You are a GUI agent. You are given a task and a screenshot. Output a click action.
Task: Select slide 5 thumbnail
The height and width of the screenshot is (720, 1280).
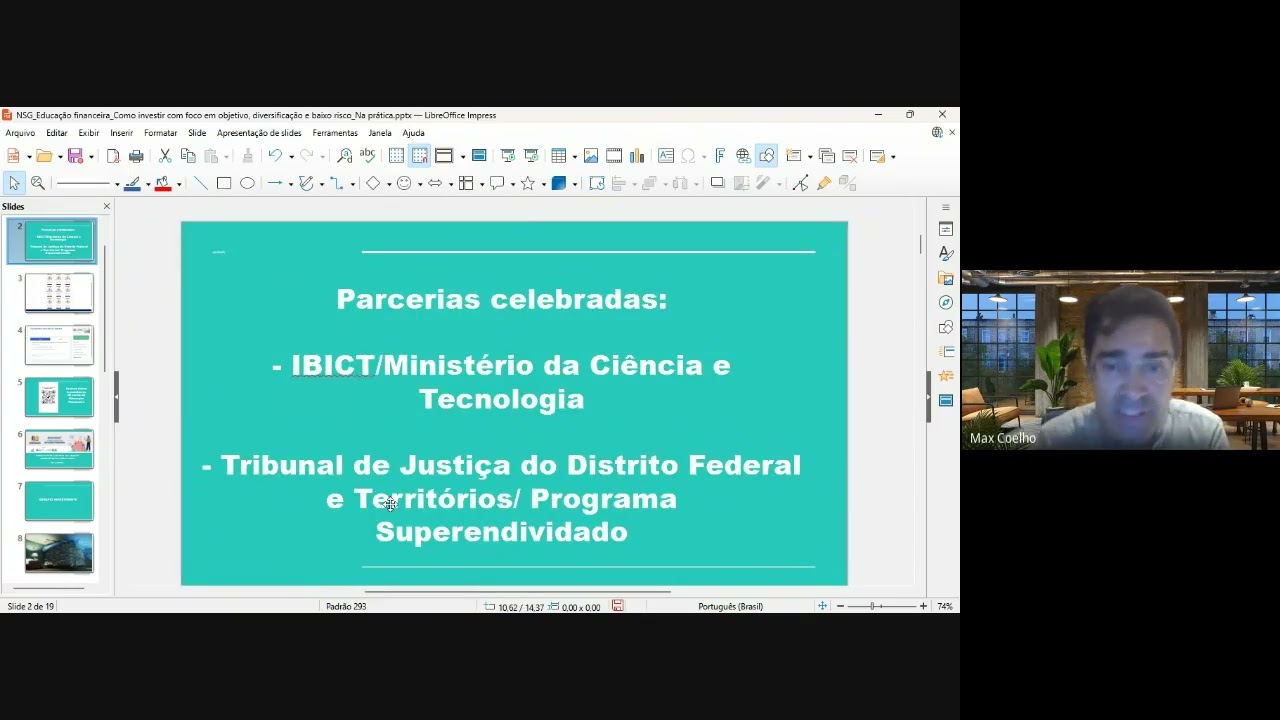click(59, 397)
